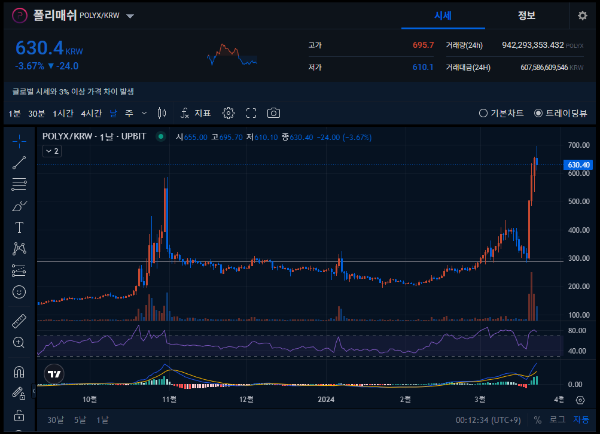Viewport: 600px width, 434px height.
Task: Switch to the 시세 tab
Action: tap(443, 16)
